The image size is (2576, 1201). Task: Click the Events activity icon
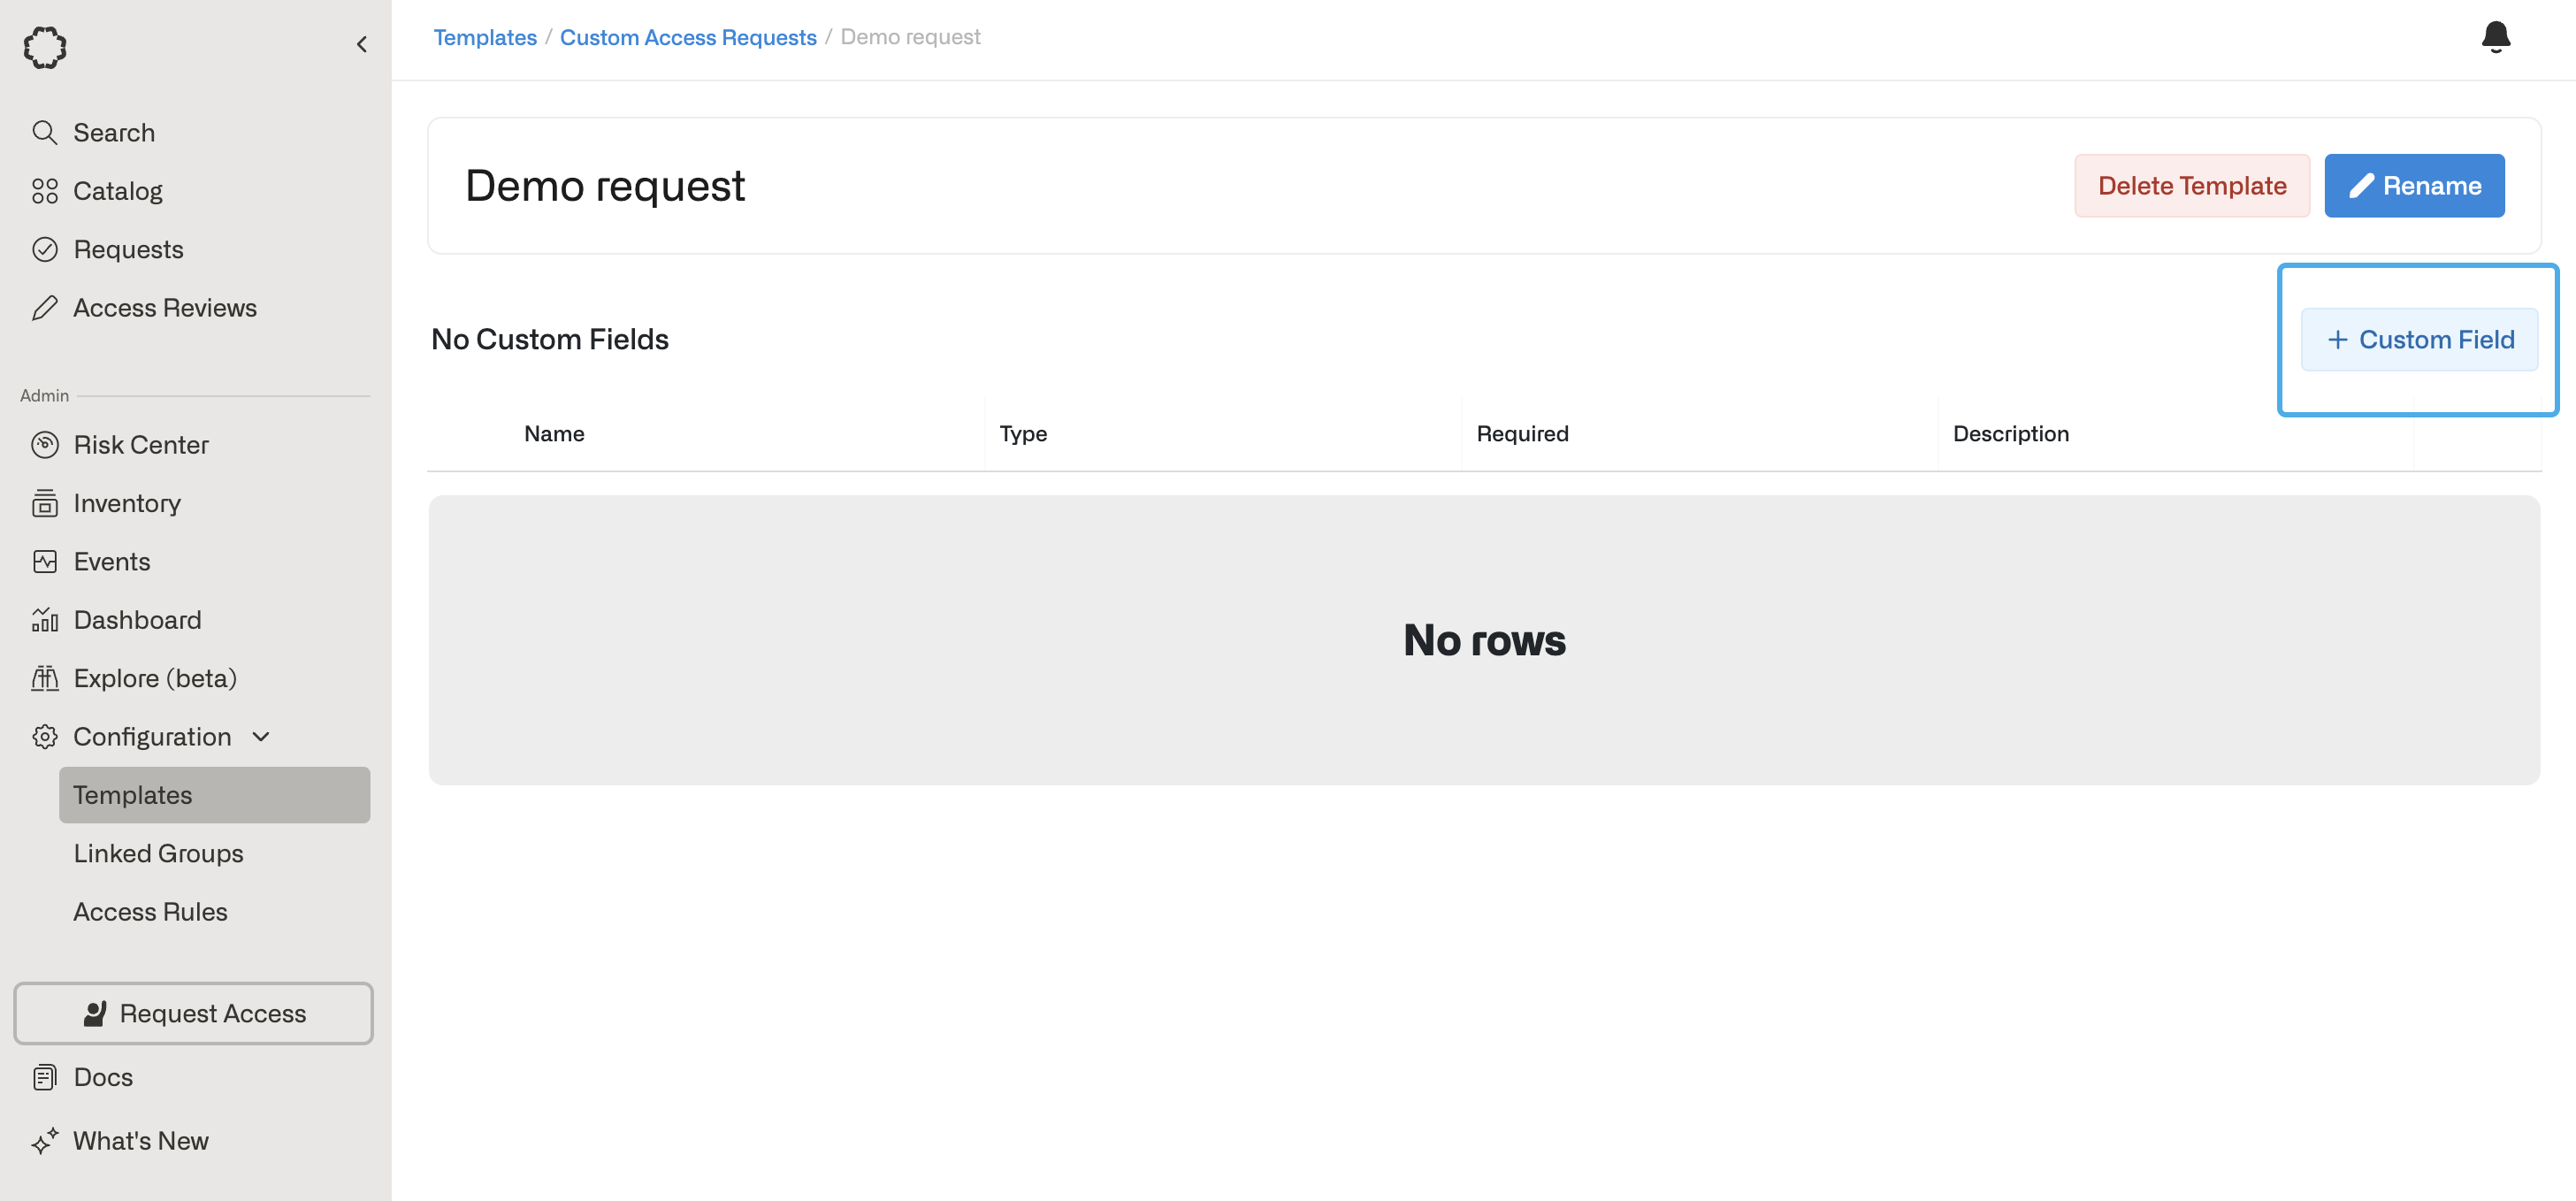pos(44,562)
